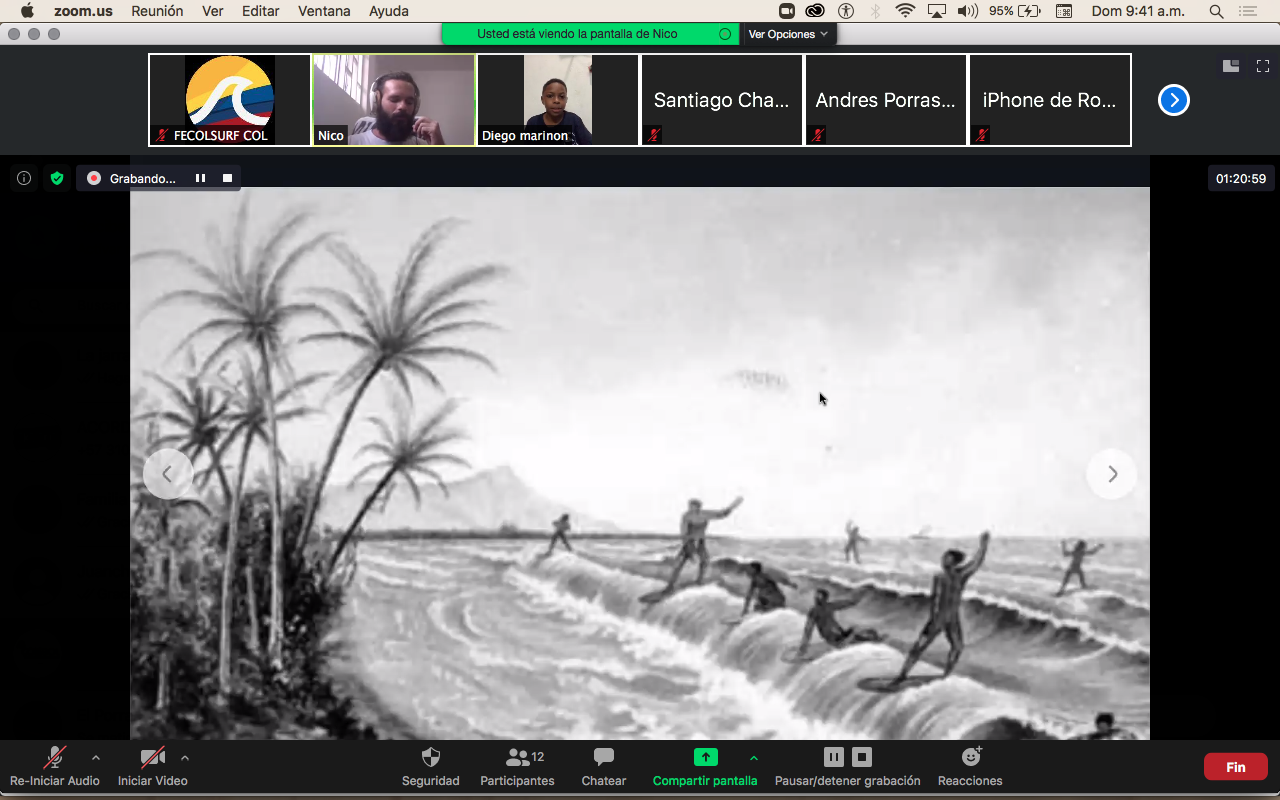Expand screen sharing options chevron
This screenshot has width=1280, height=800.
click(754, 758)
